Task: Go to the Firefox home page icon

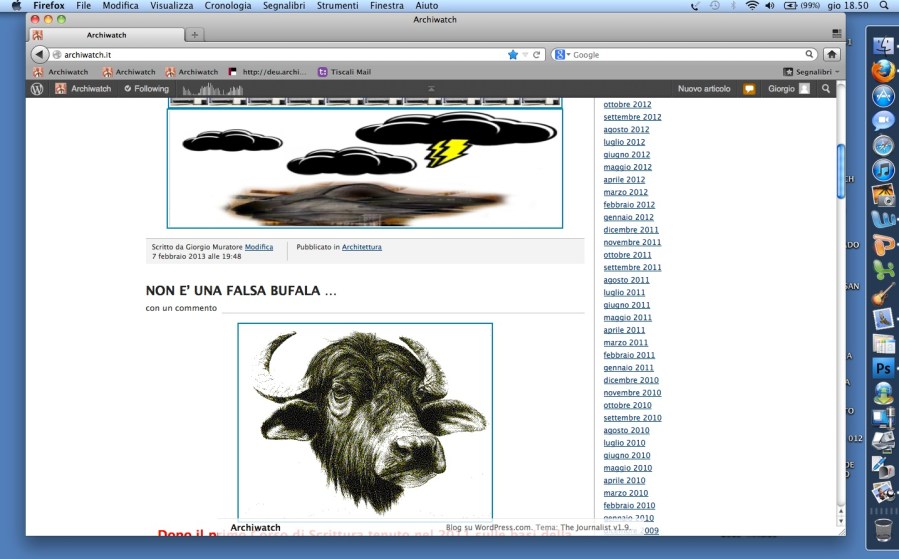Action: [831, 54]
